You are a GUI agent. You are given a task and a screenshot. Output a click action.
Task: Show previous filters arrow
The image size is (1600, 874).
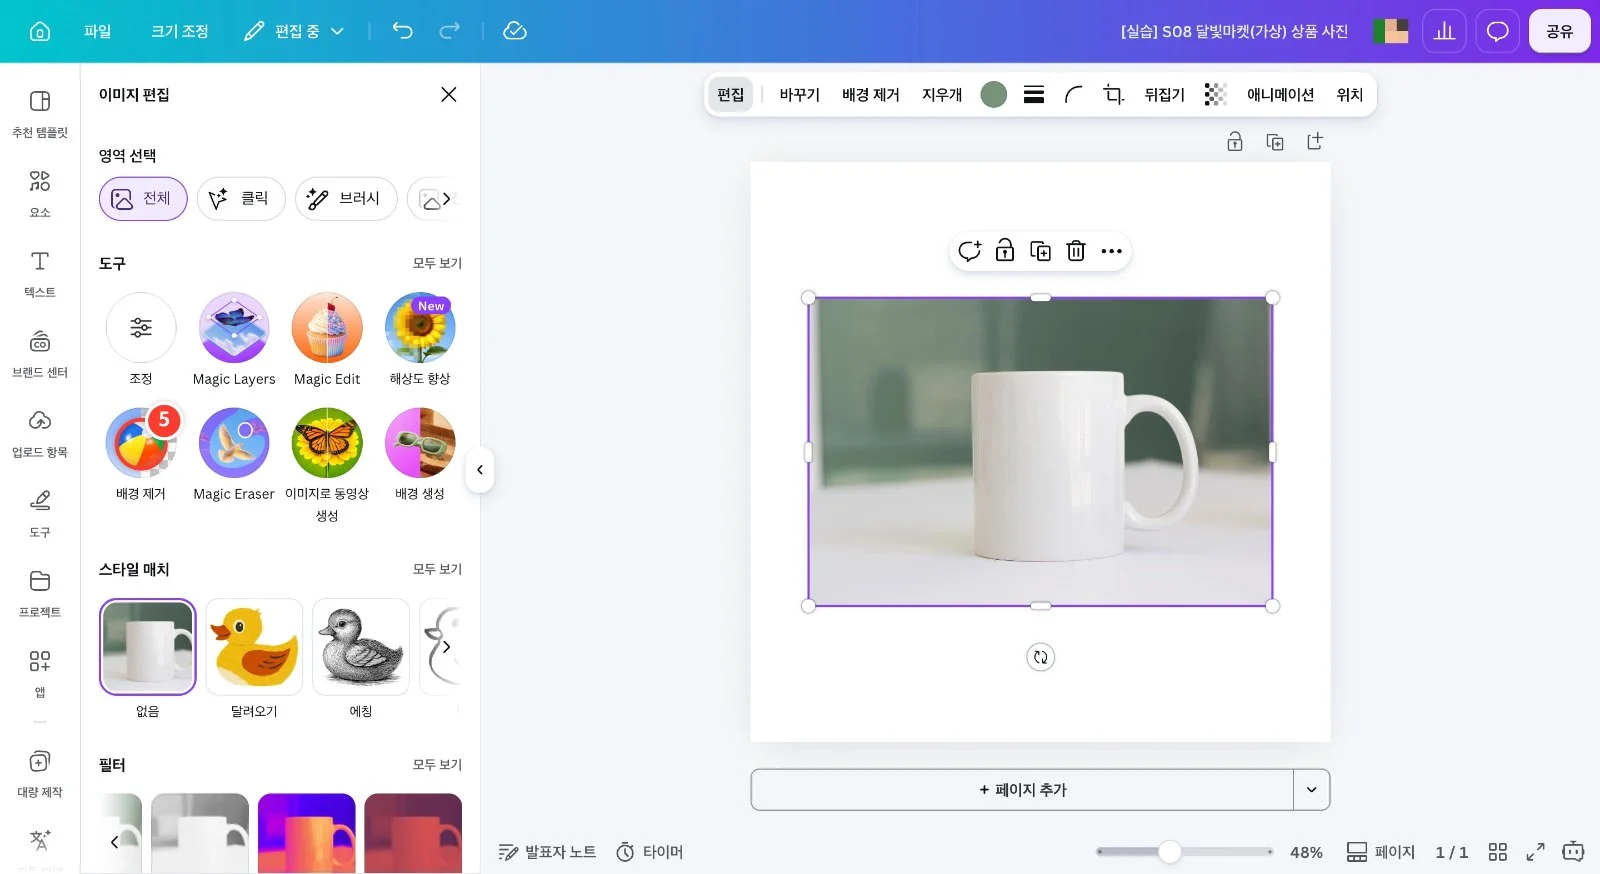[x=114, y=841]
